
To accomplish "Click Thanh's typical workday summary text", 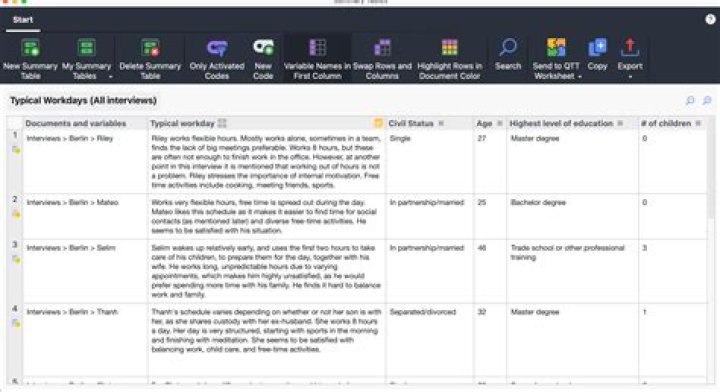I will tap(266, 330).
